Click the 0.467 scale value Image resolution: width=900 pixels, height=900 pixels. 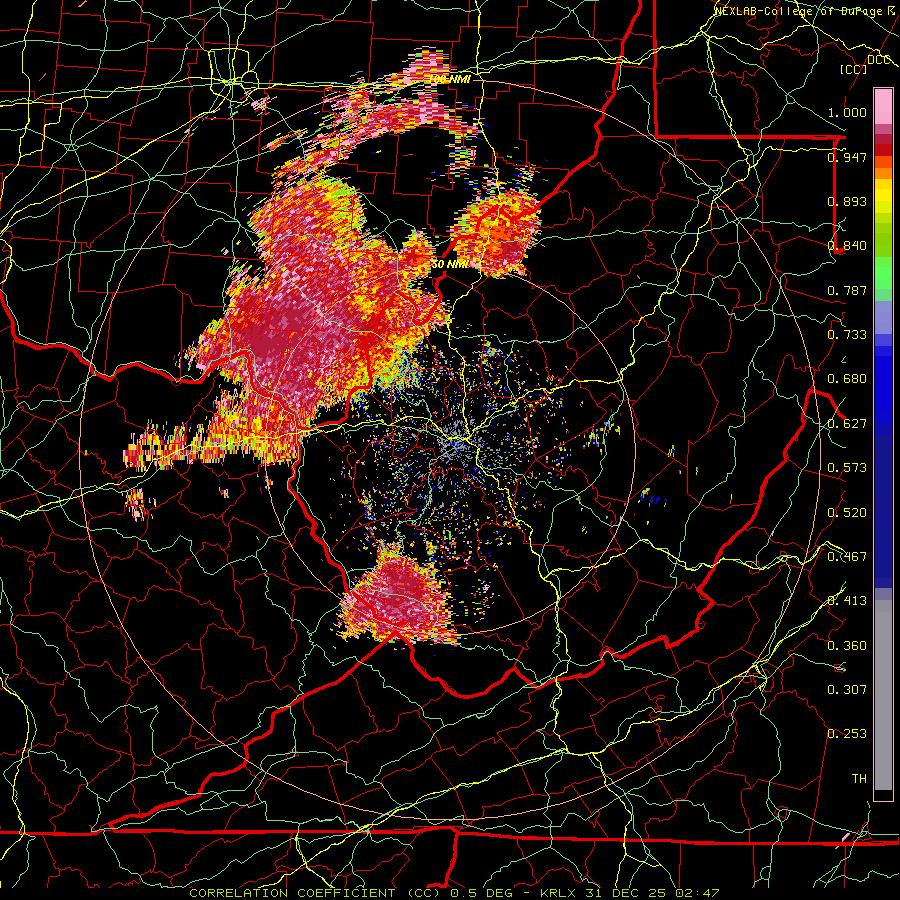[x=847, y=557]
